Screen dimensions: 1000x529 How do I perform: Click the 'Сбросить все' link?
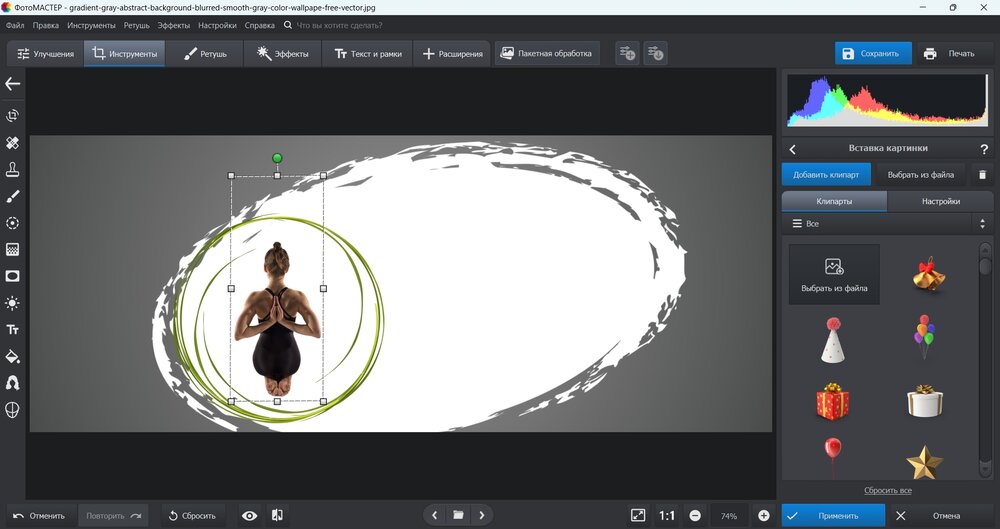[x=888, y=490]
